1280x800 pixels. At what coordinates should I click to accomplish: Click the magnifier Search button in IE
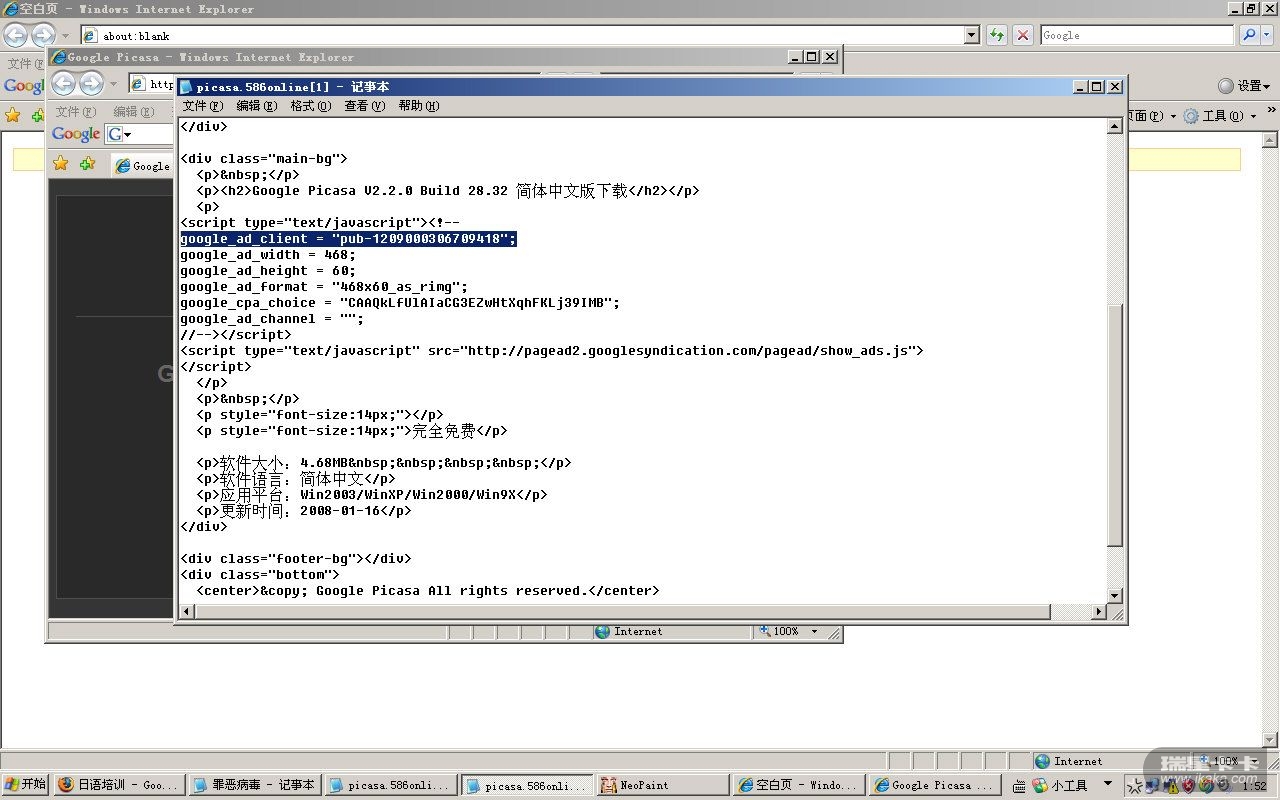pyautogui.click(x=1249, y=35)
